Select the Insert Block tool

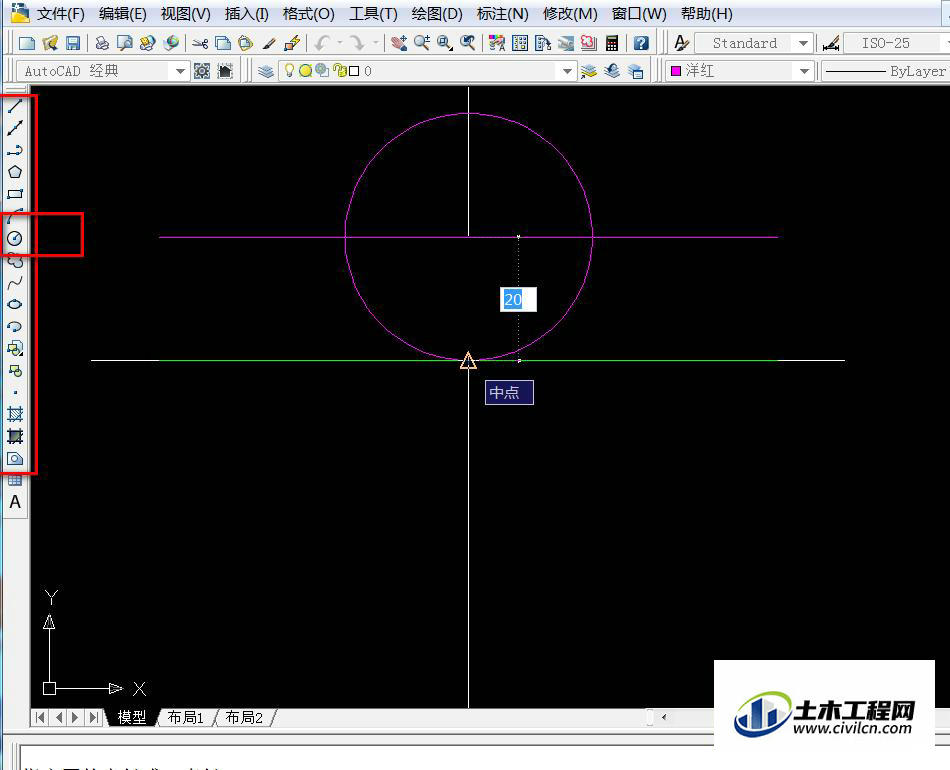click(x=15, y=348)
